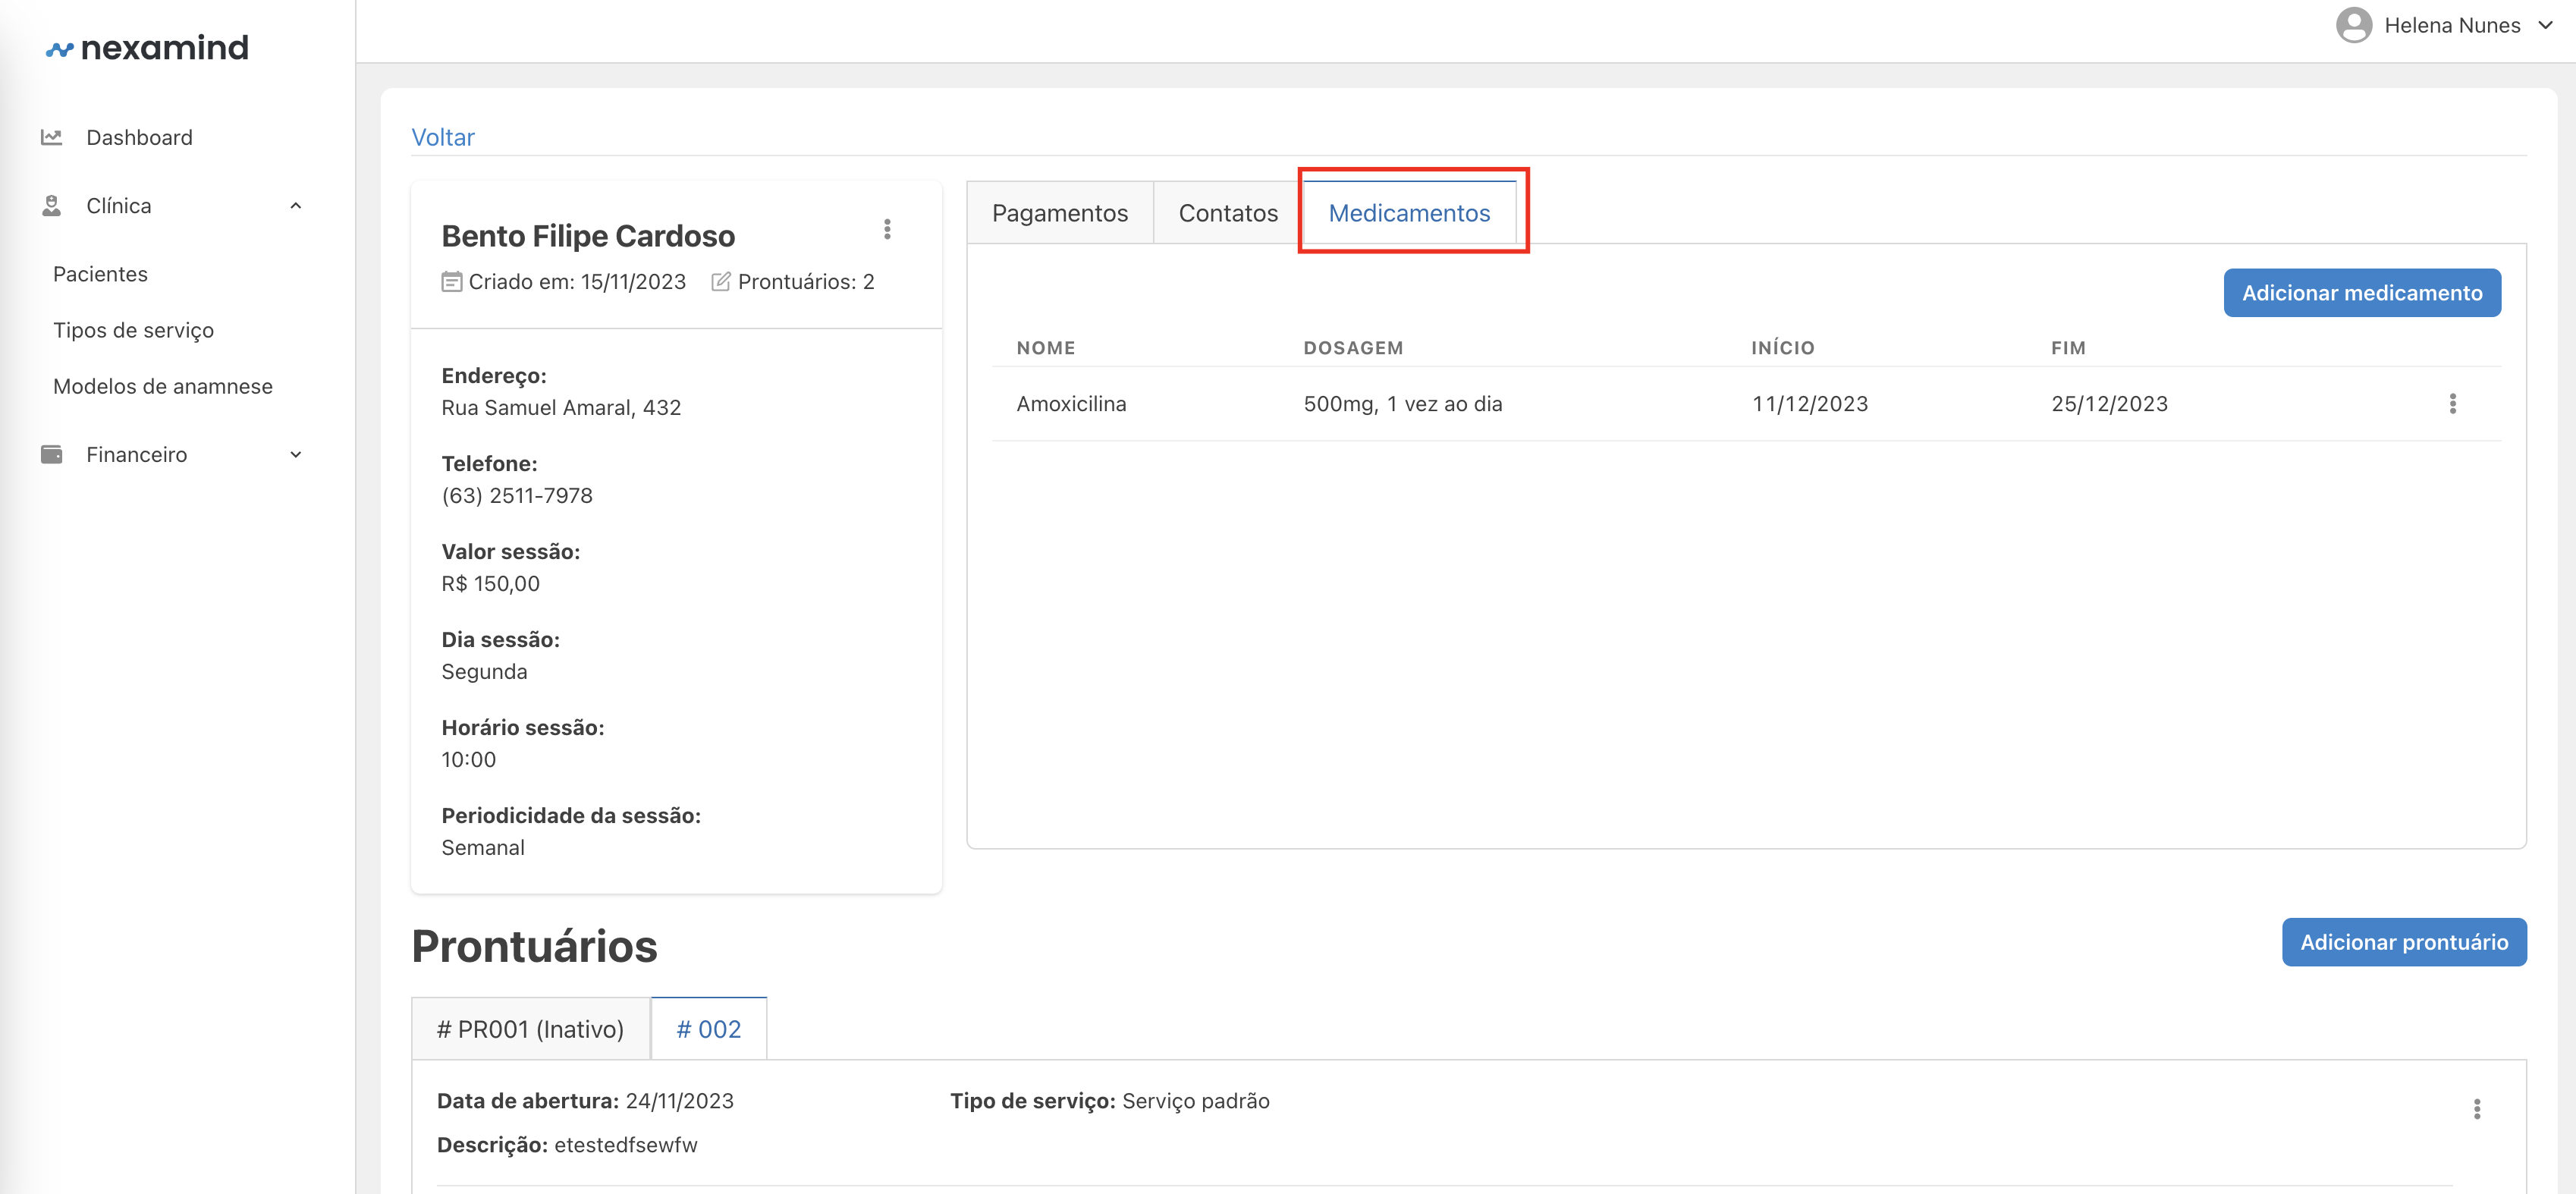Click the Data de abertura 24/11/2023
The width and height of the screenshot is (2576, 1194).
585,1101
